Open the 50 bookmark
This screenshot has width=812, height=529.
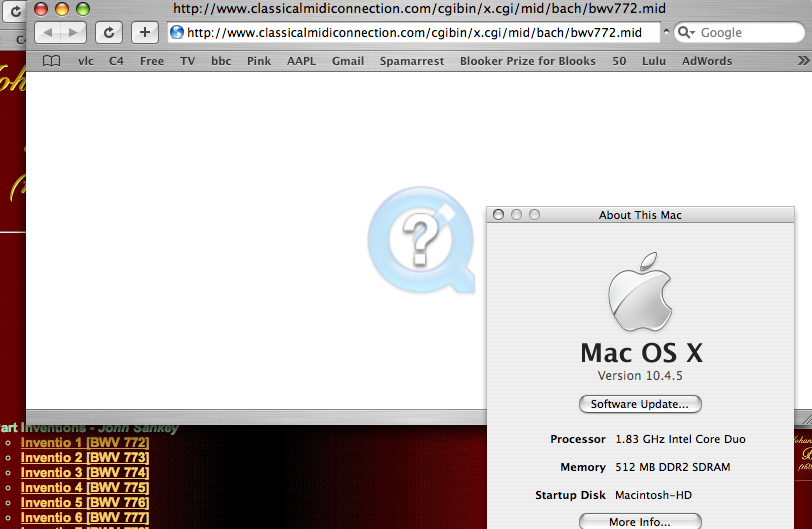pyautogui.click(x=619, y=61)
